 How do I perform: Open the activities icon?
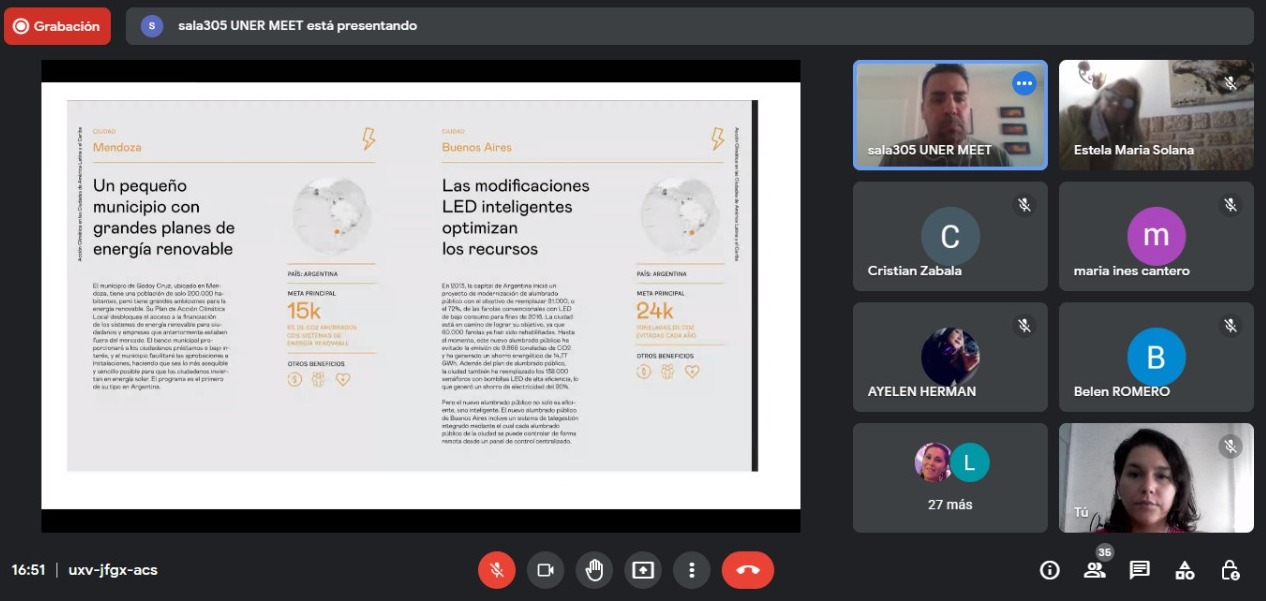point(1185,570)
